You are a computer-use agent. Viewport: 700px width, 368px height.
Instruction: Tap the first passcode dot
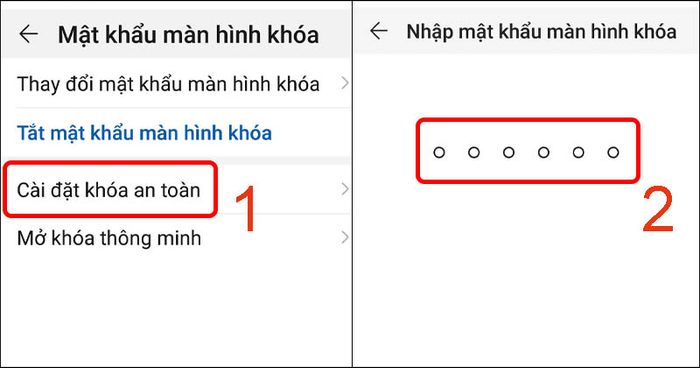(439, 153)
